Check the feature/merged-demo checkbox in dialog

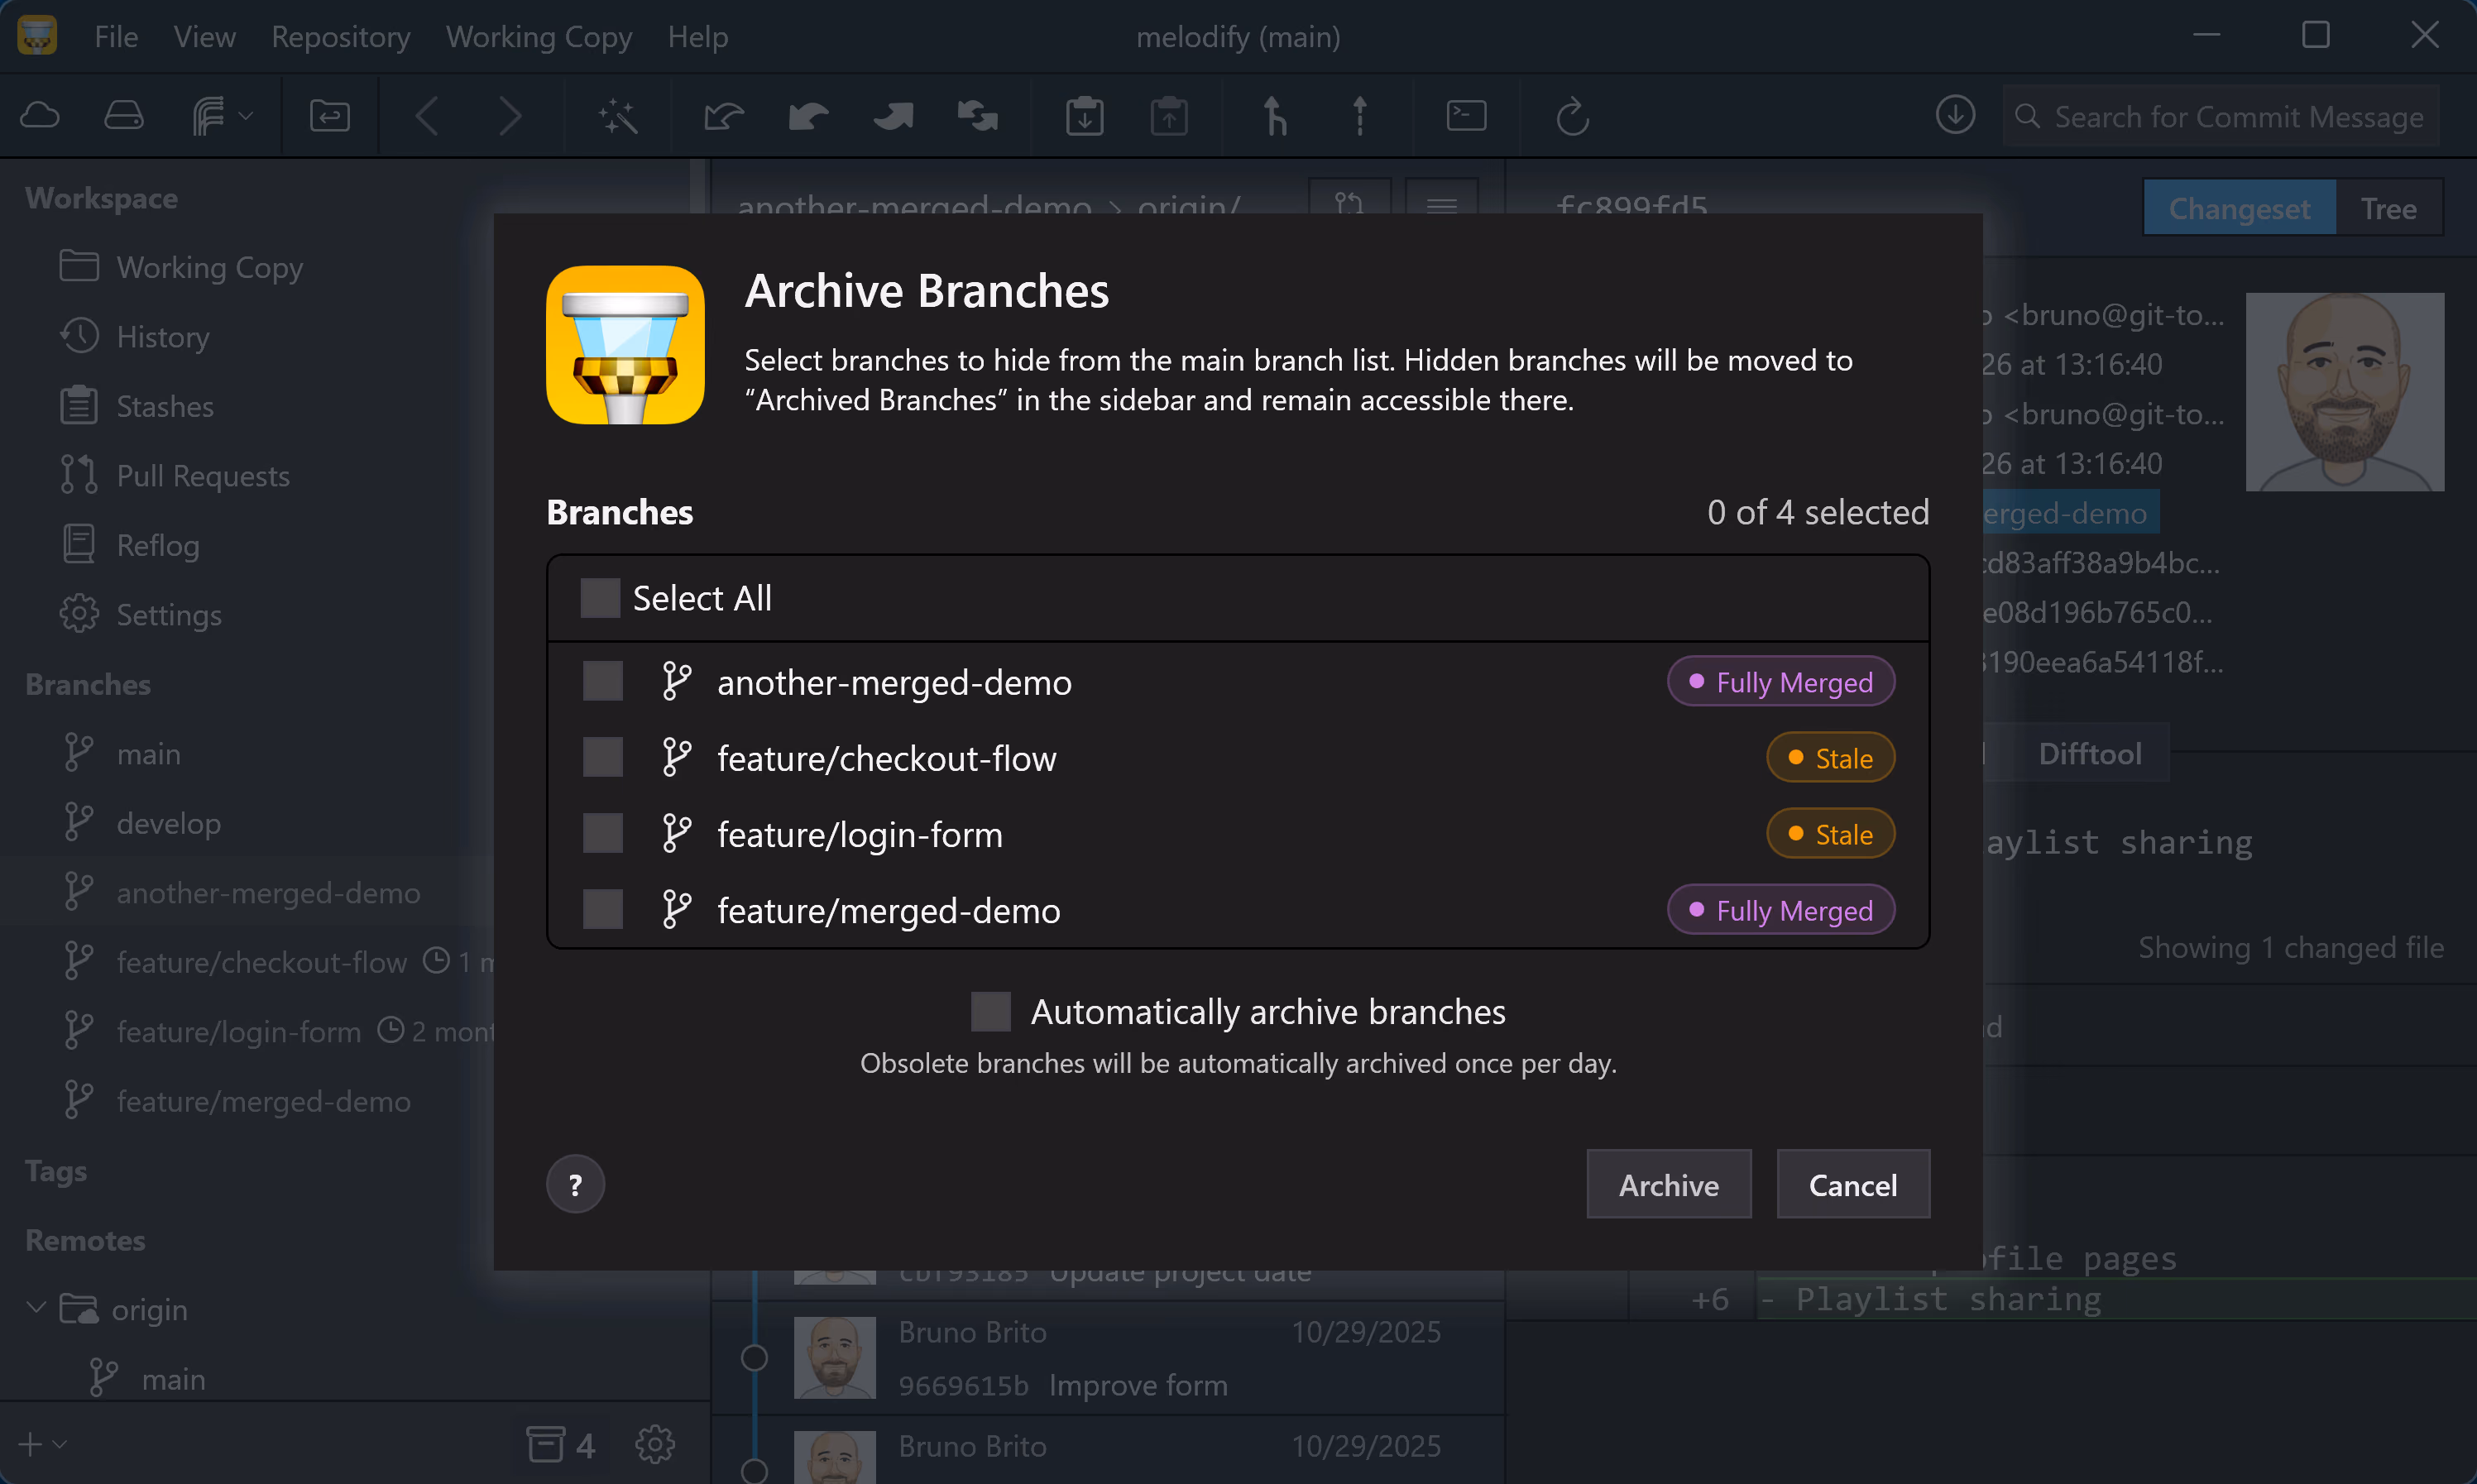pos(602,909)
